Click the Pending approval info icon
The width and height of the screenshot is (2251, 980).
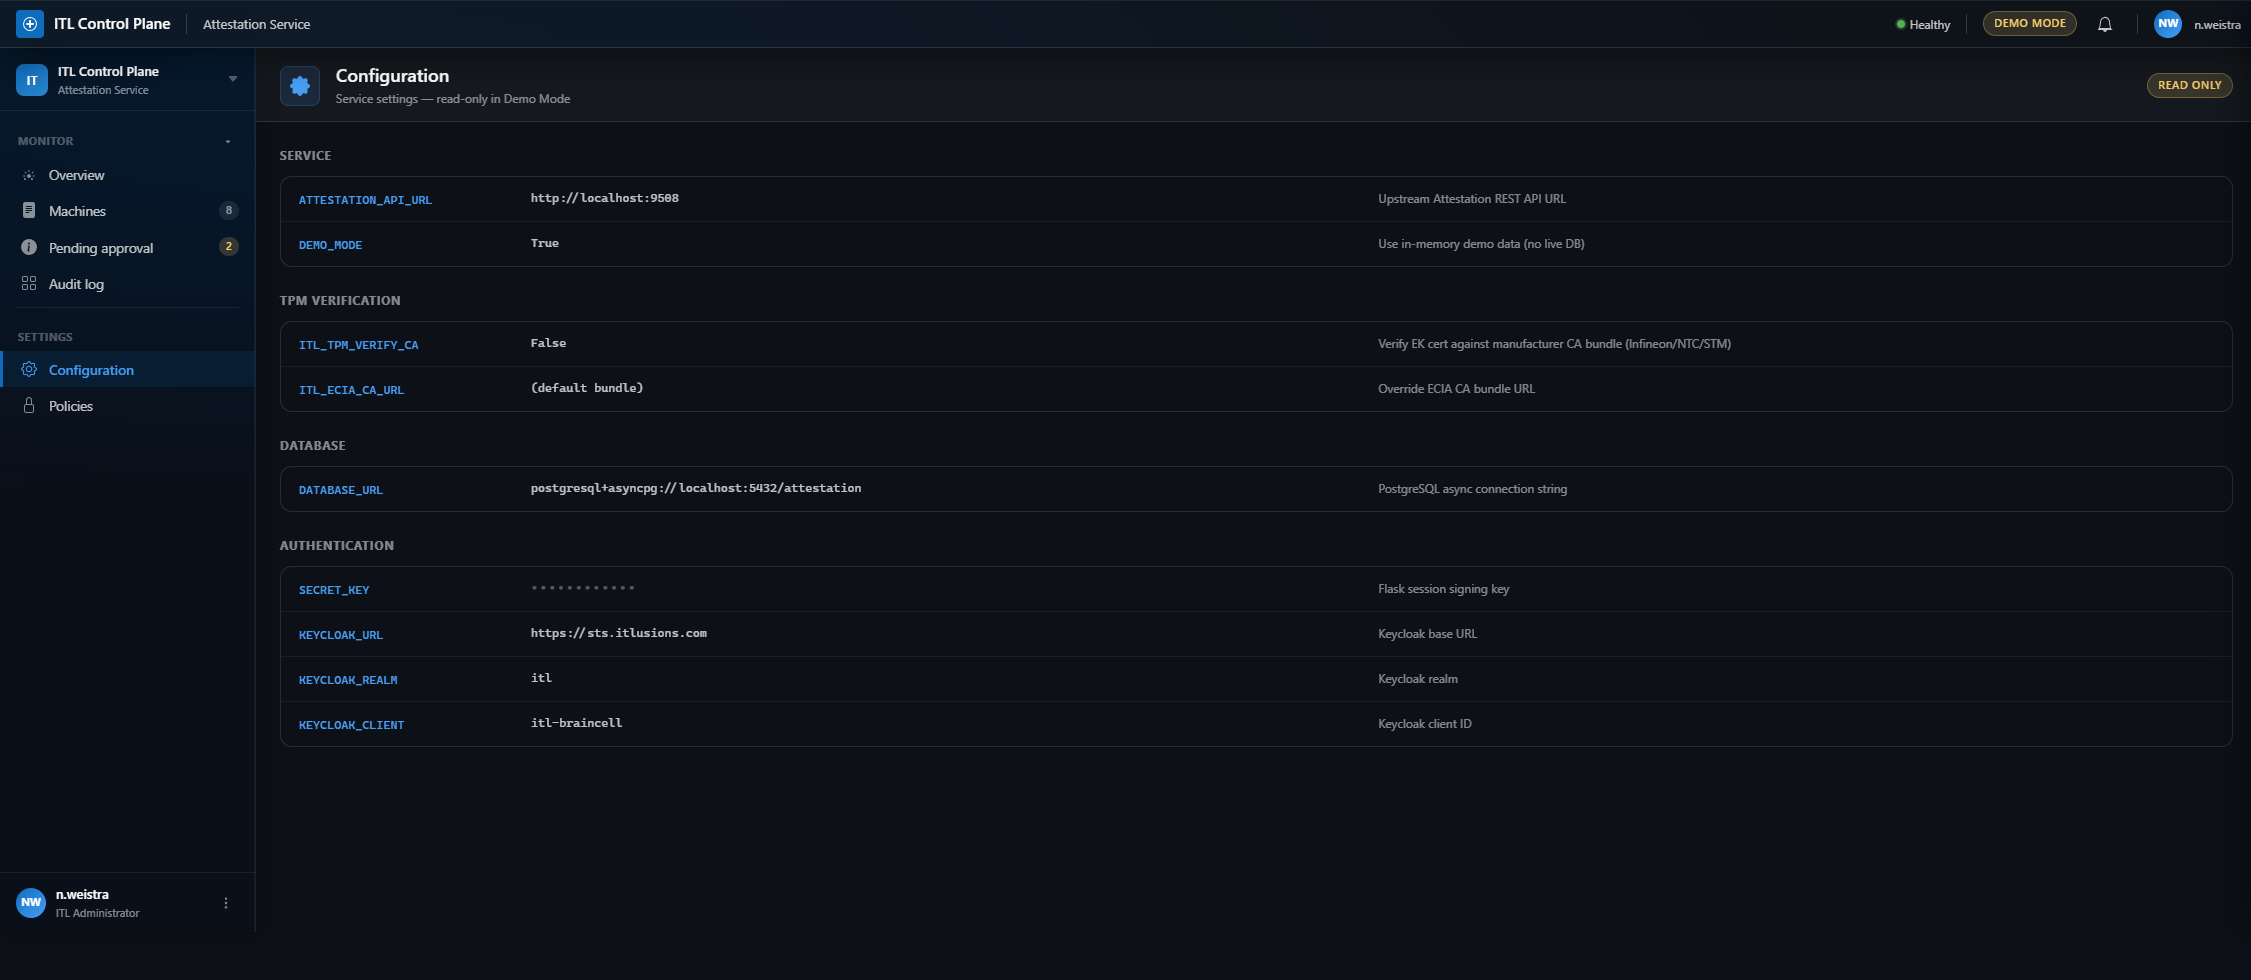click(29, 247)
